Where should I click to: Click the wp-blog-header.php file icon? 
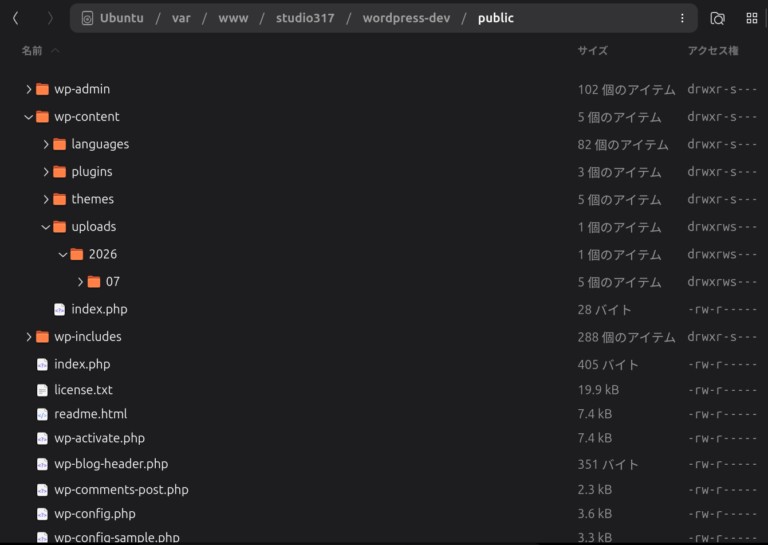click(43, 464)
